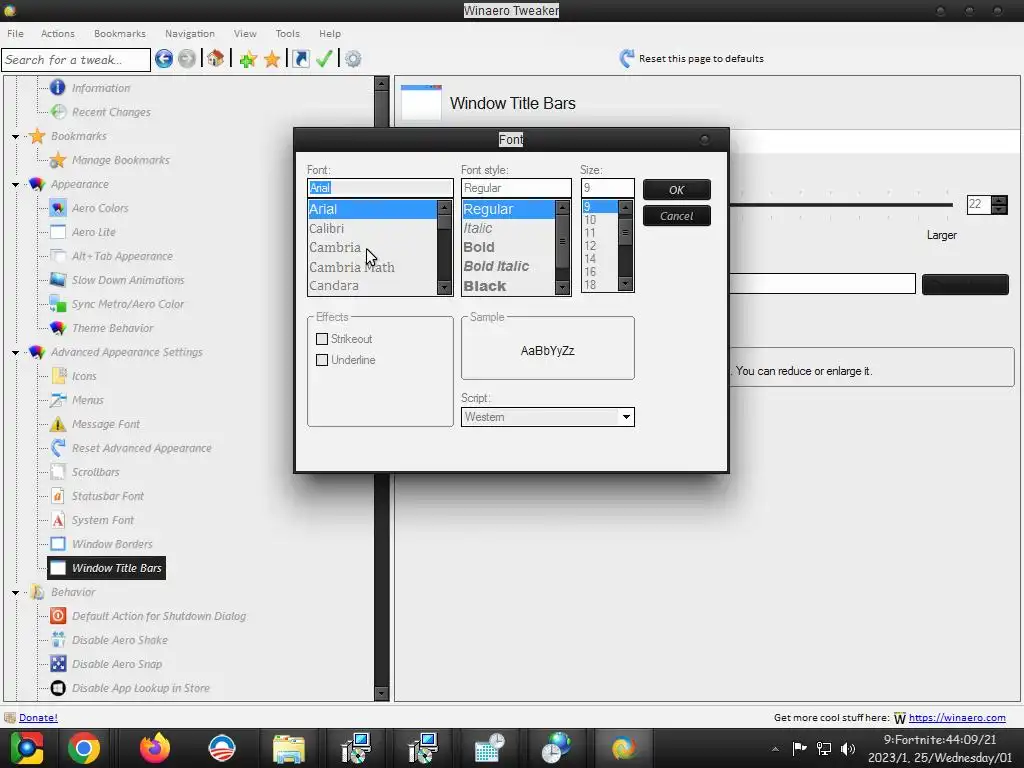Screen dimensions: 1024x768
Task: Click the volume icon in system tray
Action: coord(848,748)
